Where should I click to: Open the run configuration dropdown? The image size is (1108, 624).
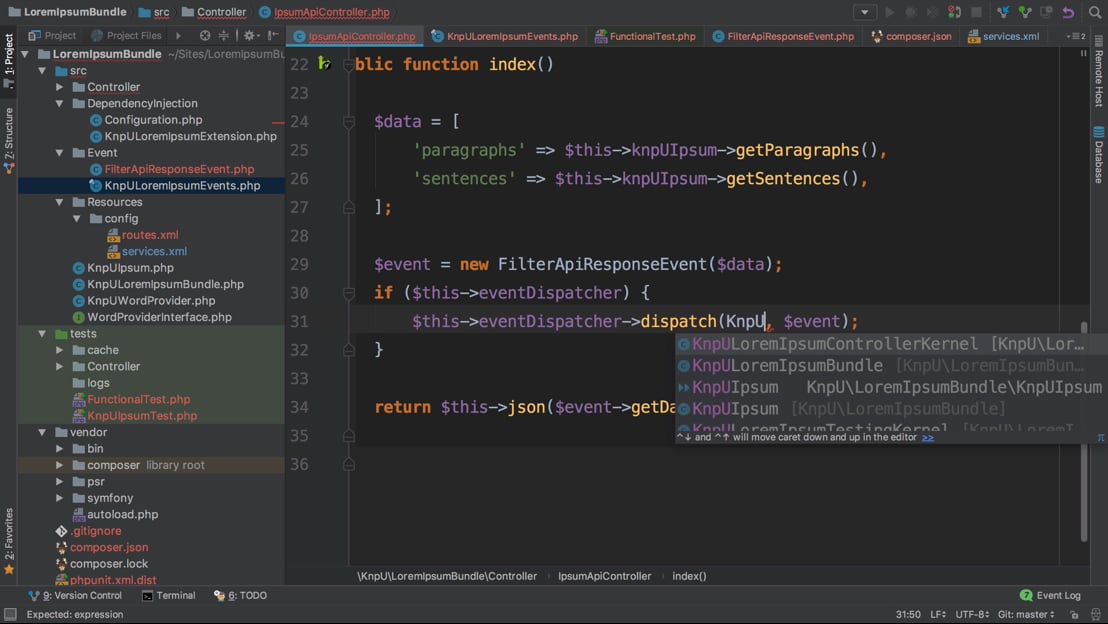[865, 12]
